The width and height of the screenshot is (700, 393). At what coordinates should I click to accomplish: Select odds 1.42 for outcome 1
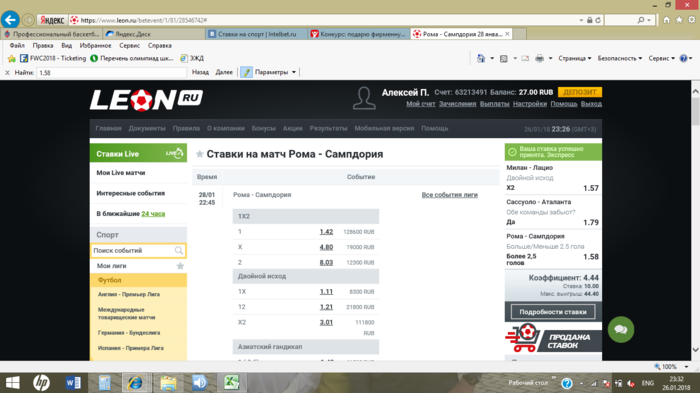[x=326, y=232]
